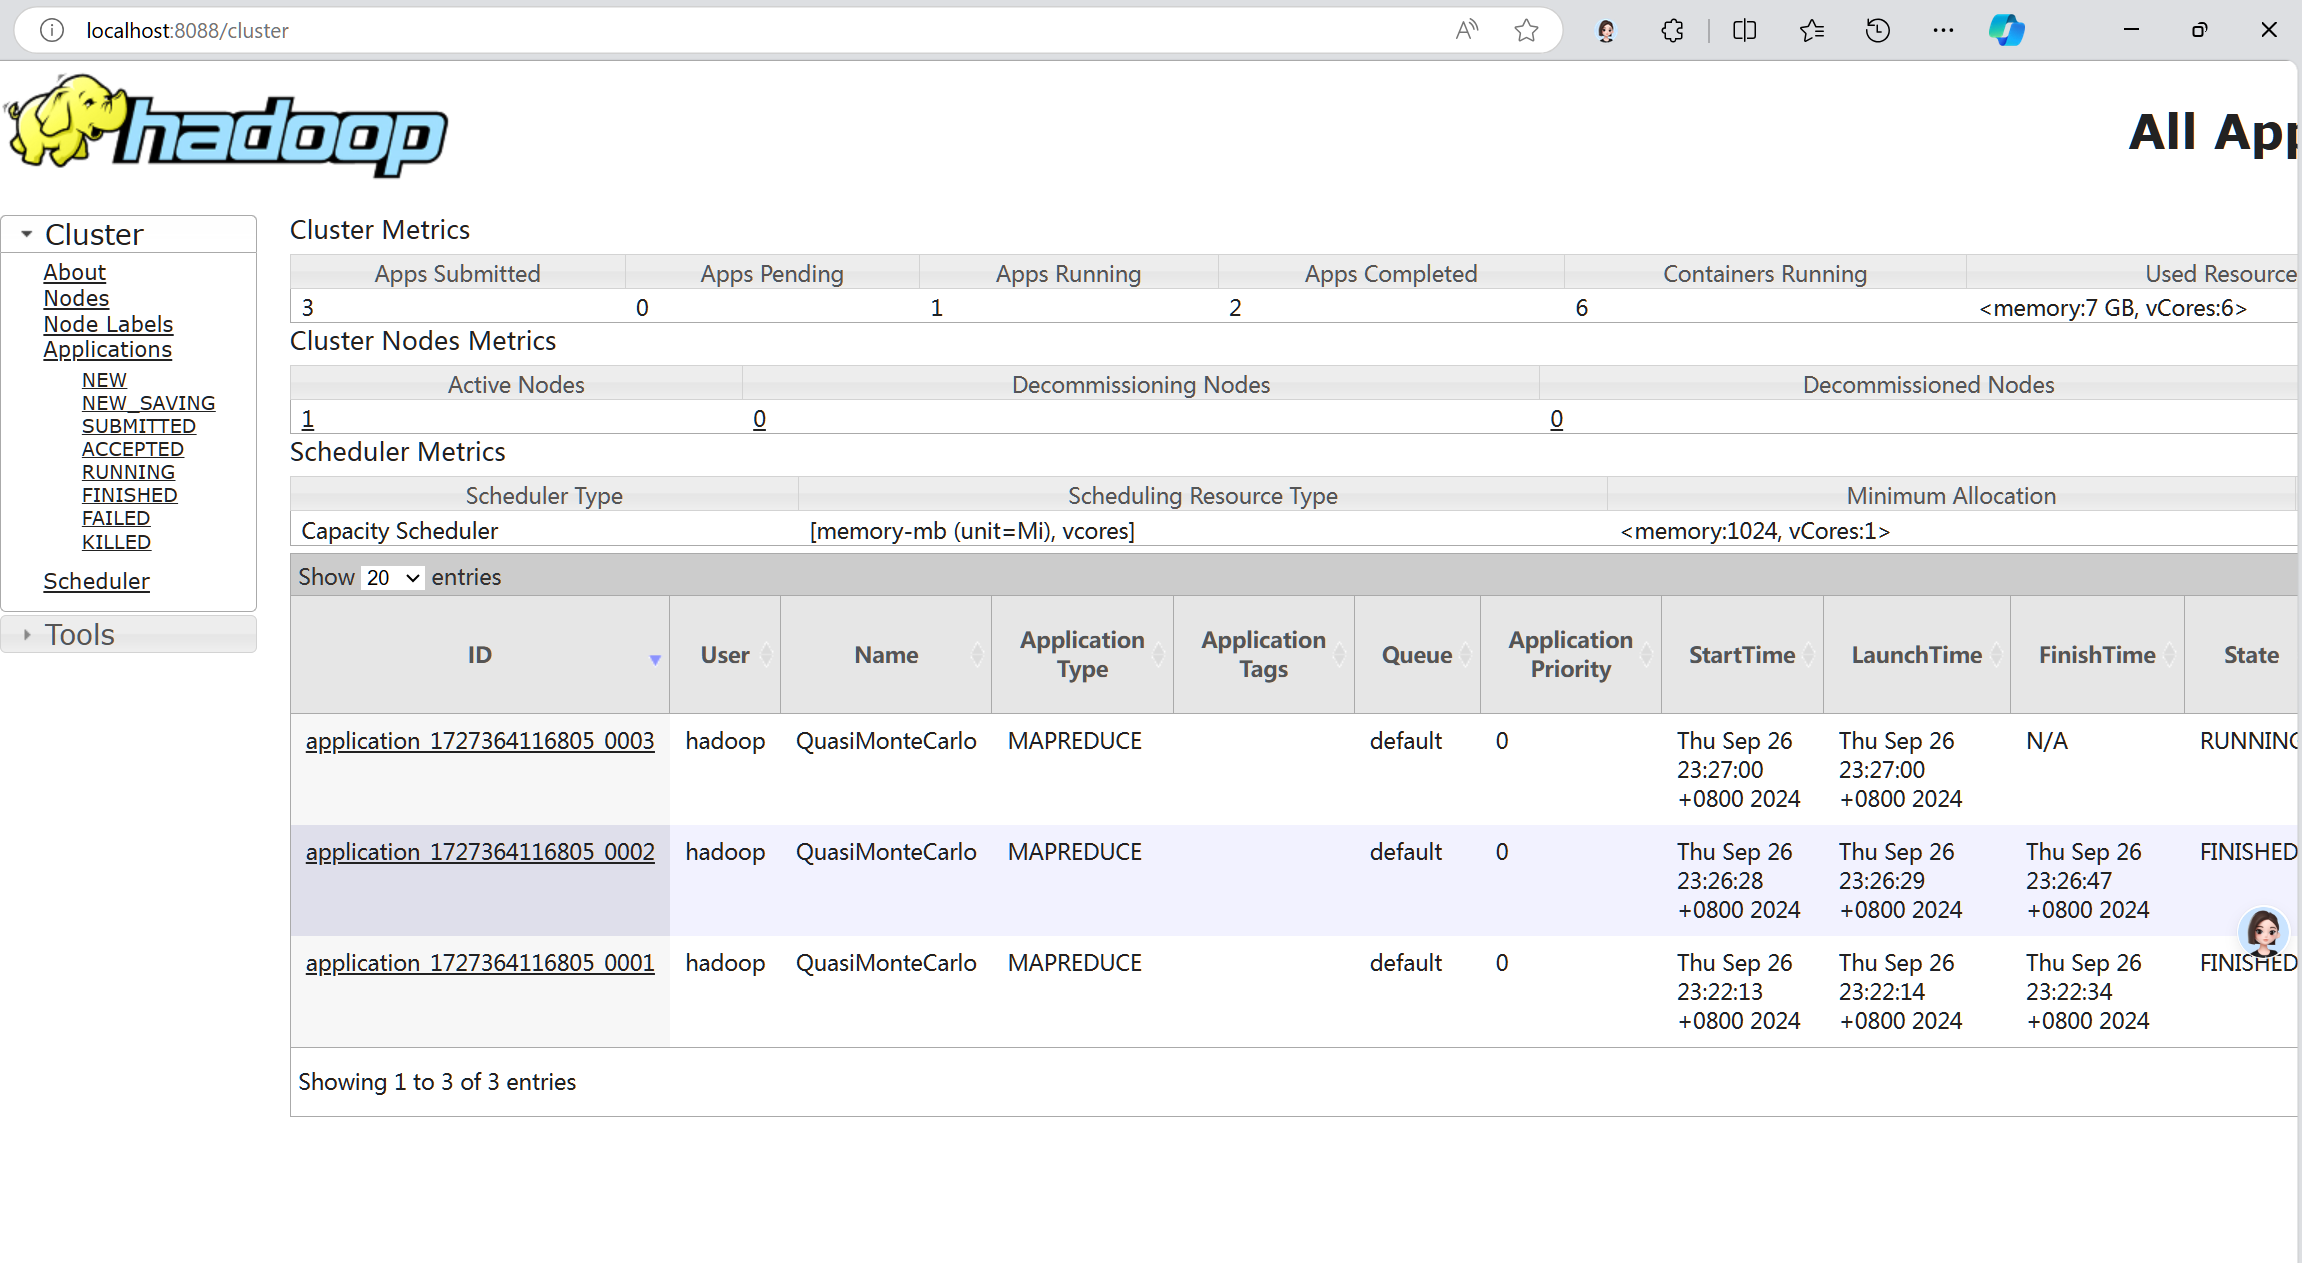Filter applications by RUNNING state
Viewport: 2302px width, 1263px height.
click(x=128, y=472)
